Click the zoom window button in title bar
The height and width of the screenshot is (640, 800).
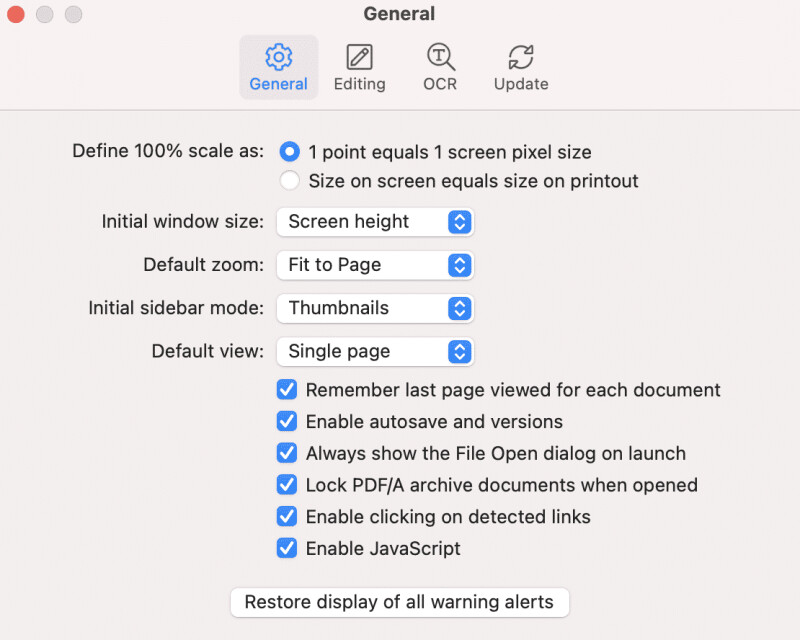[x=73, y=15]
